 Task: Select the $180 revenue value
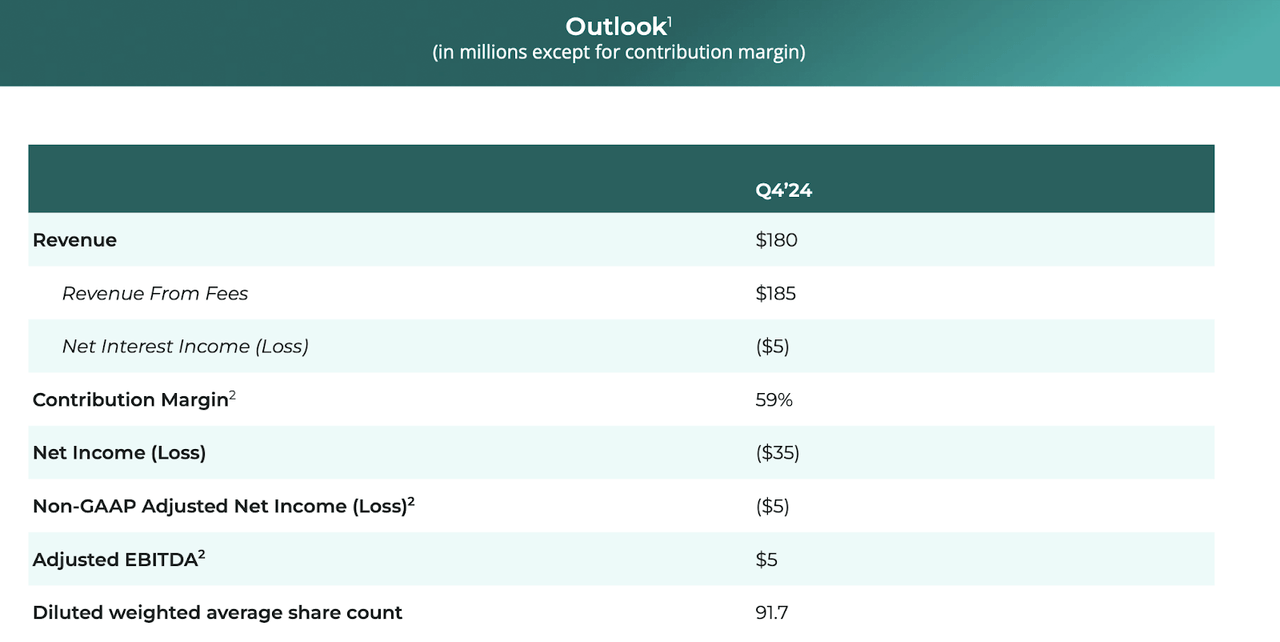776,240
